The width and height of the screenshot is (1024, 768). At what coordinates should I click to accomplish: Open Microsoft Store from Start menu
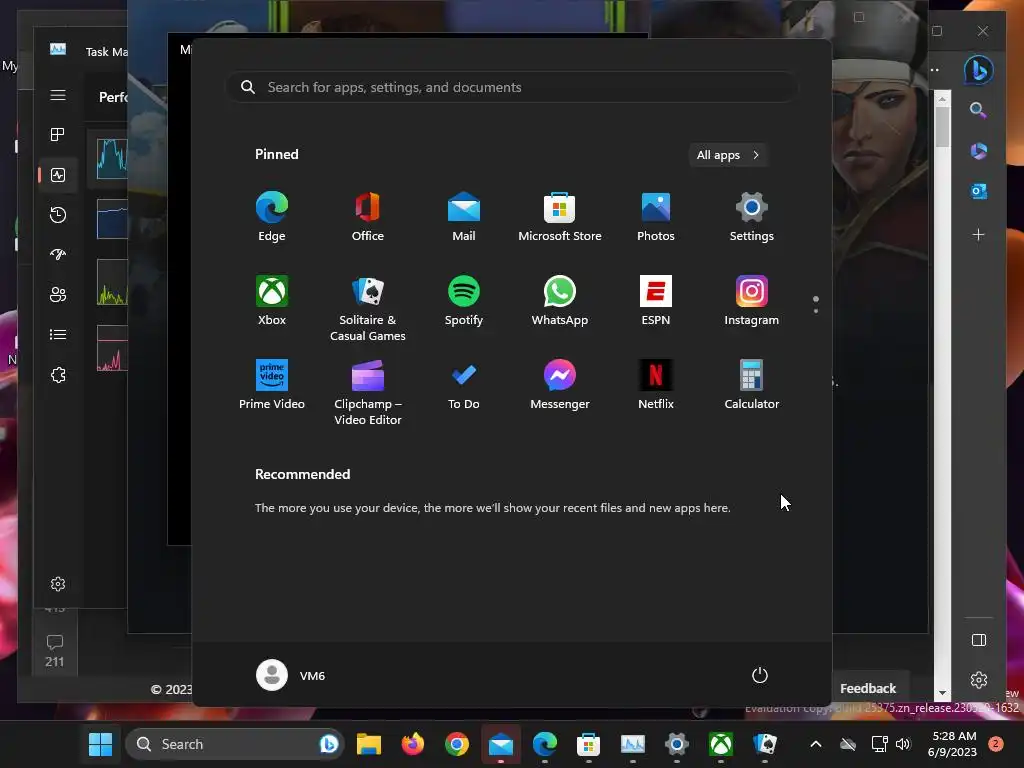click(560, 217)
